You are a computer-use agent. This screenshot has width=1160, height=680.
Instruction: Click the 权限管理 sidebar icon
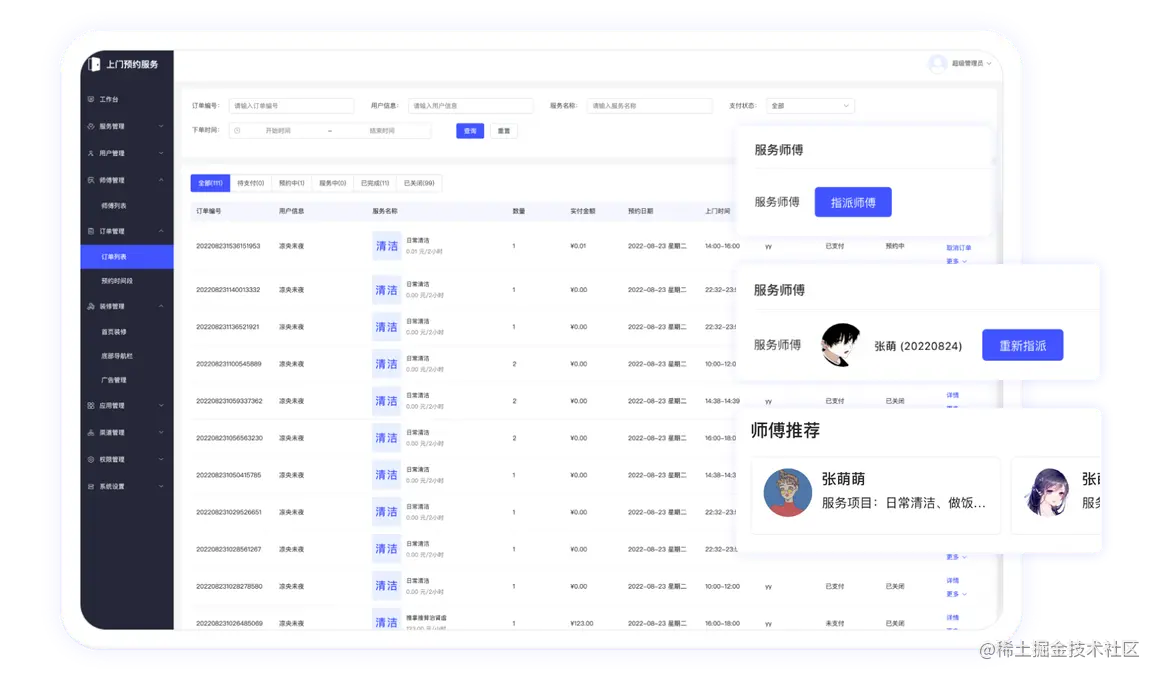tap(91, 459)
